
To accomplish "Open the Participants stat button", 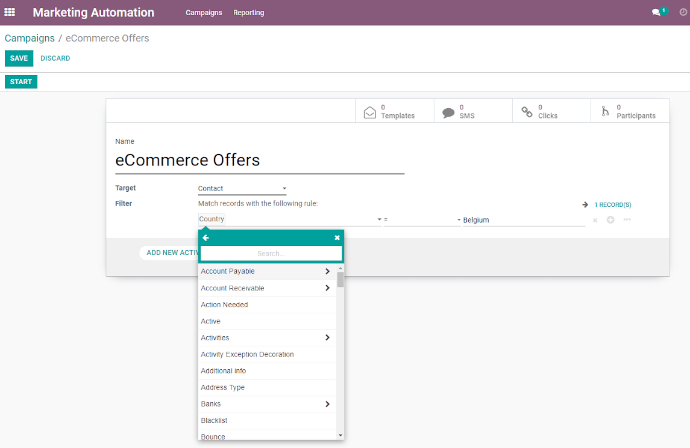I will (x=629, y=111).
